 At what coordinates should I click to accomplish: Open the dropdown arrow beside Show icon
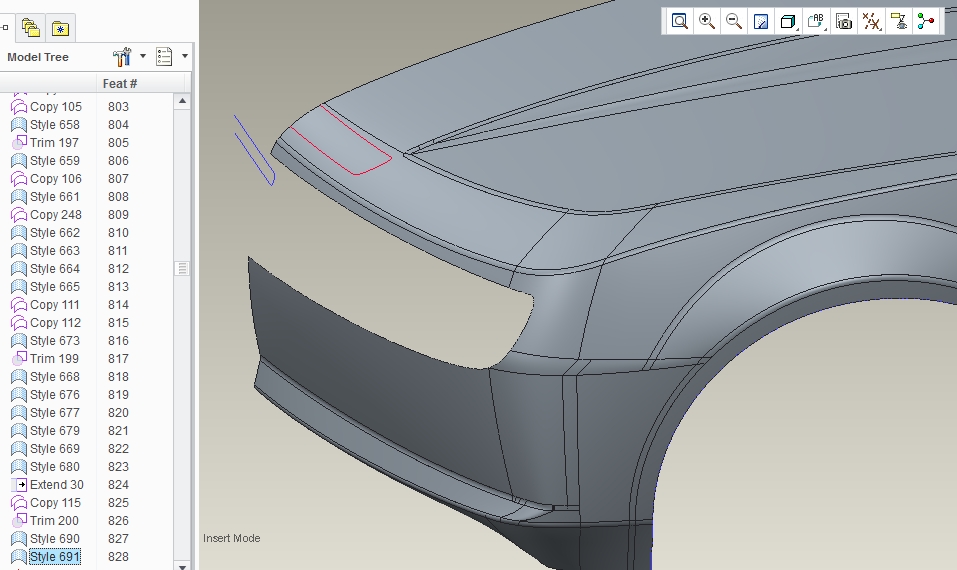point(184,56)
